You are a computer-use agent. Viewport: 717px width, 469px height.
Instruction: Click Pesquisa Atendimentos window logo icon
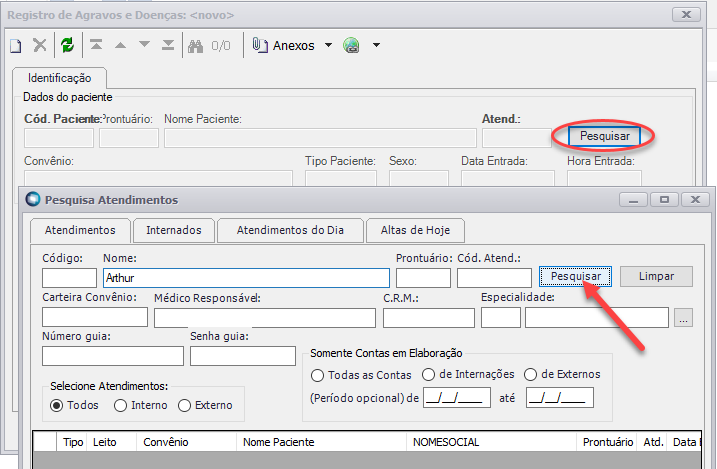tap(32, 199)
